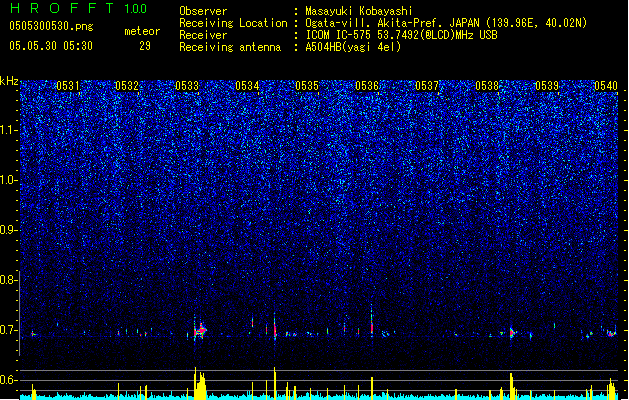The height and width of the screenshot is (400, 629).
Task: Click receiver ICOM IC-575 frequency text
Action: [x=402, y=35]
